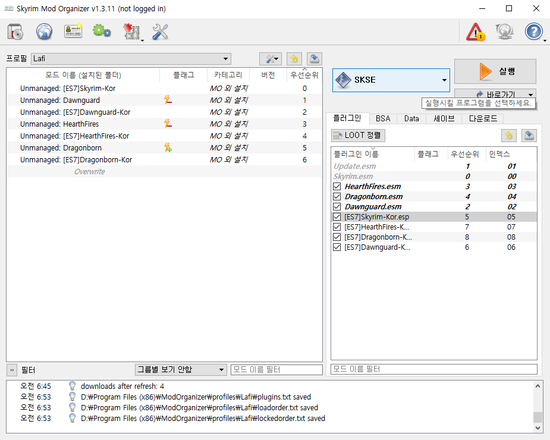The height and width of the screenshot is (440, 550).
Task: Open the shortcut button dropdown arrow
Action: point(531,94)
